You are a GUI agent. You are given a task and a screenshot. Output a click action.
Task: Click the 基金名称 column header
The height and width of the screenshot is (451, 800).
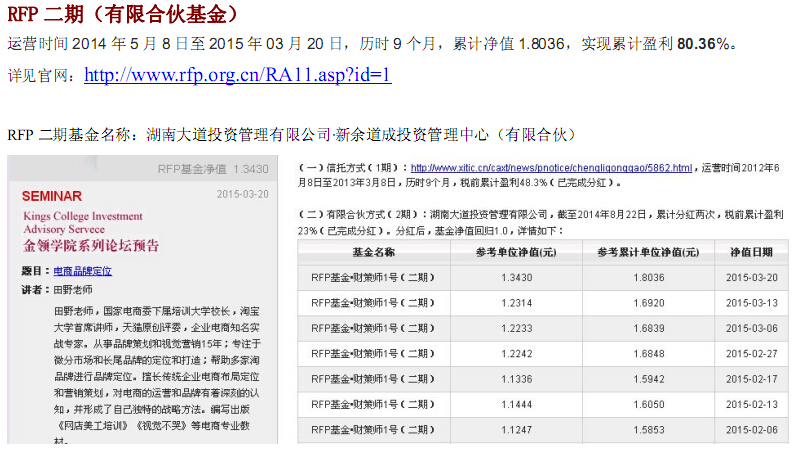point(373,252)
